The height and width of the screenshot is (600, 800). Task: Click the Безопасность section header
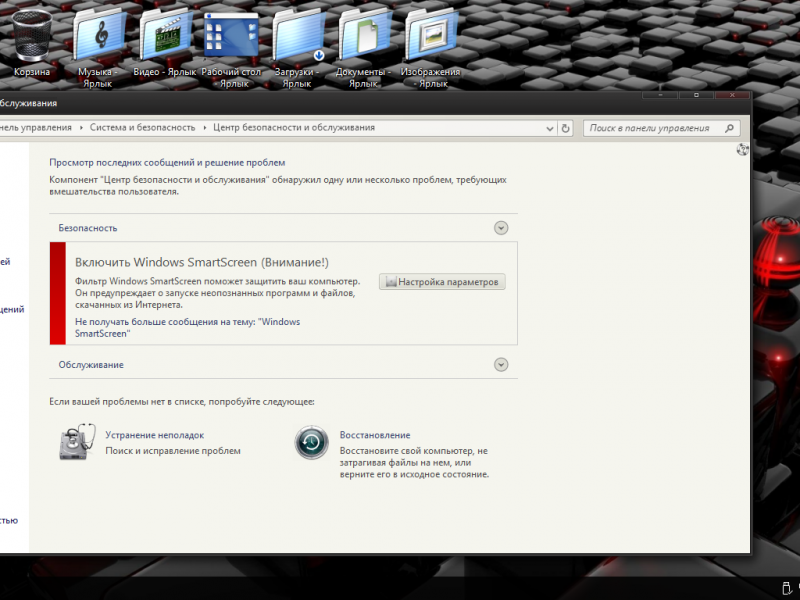point(88,228)
